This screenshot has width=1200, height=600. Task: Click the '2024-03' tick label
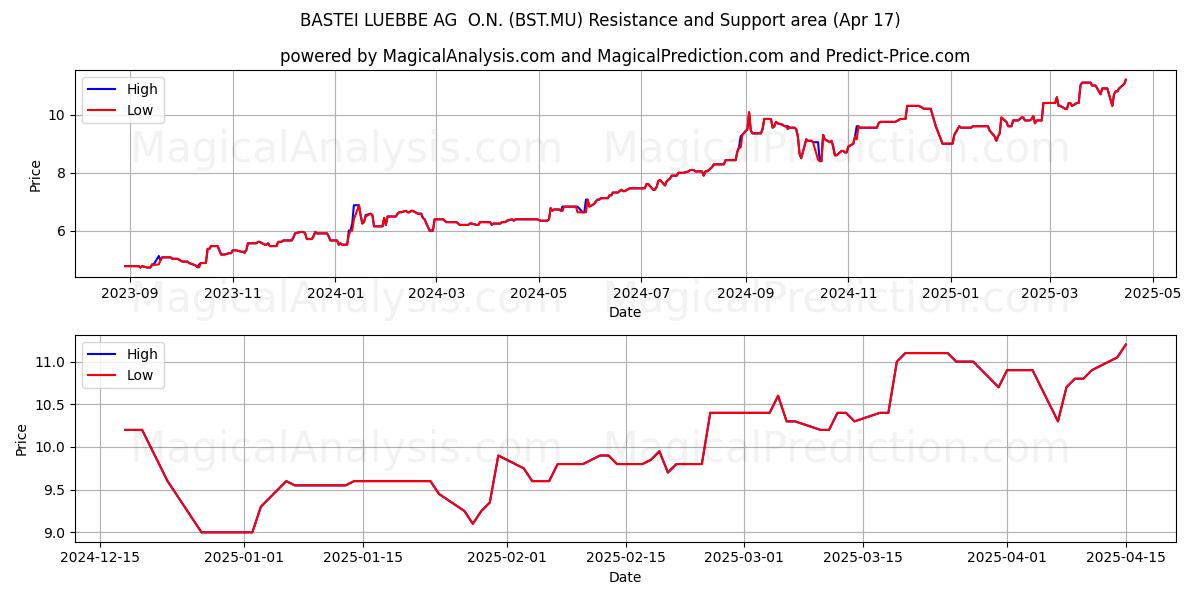click(x=436, y=293)
